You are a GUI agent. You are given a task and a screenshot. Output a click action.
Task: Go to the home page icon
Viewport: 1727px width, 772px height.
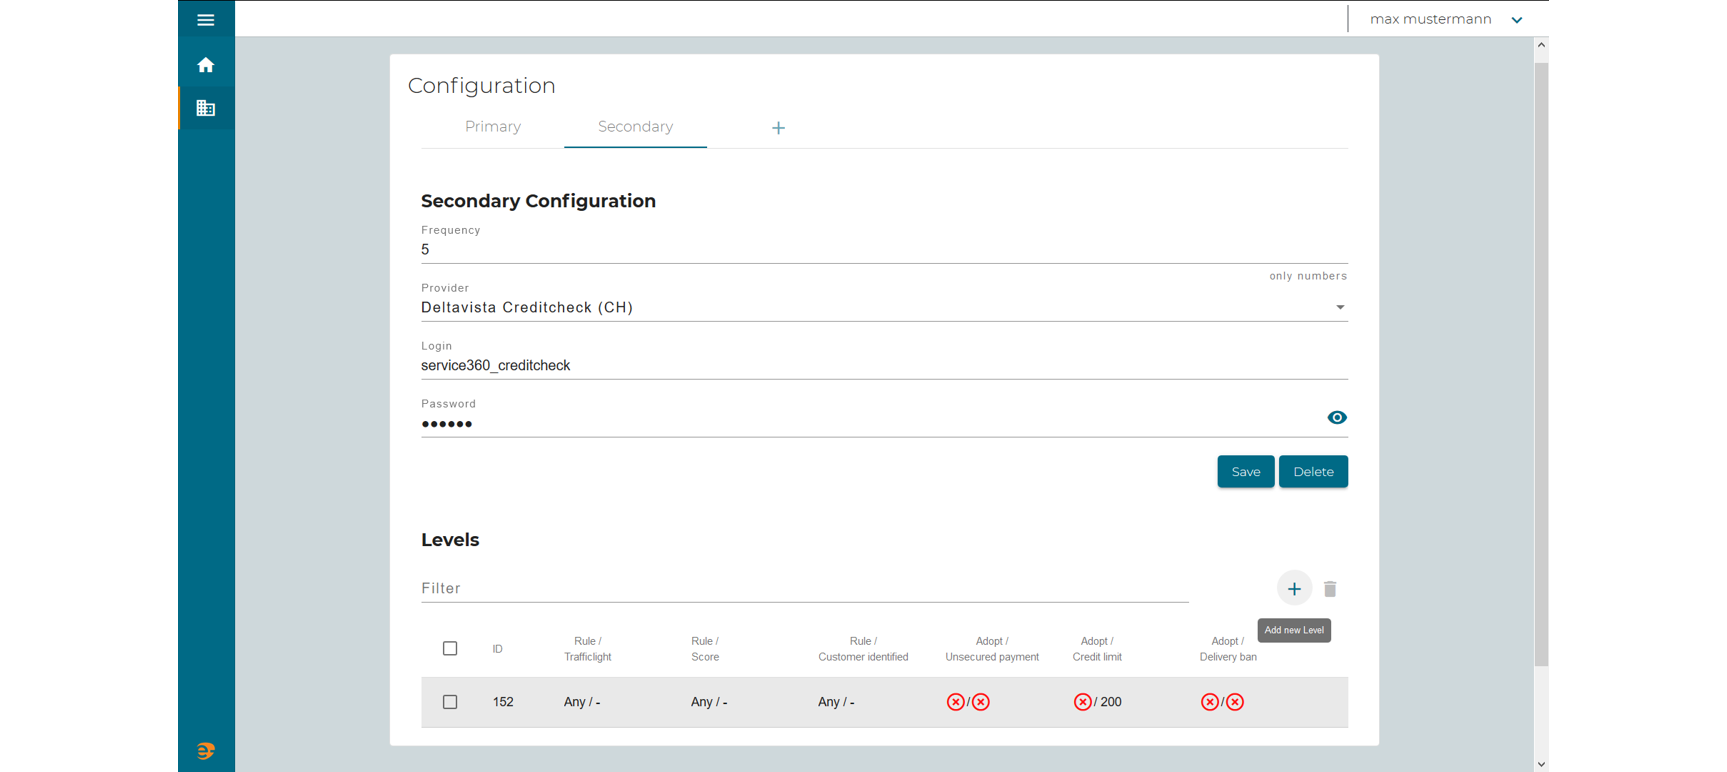(x=205, y=65)
